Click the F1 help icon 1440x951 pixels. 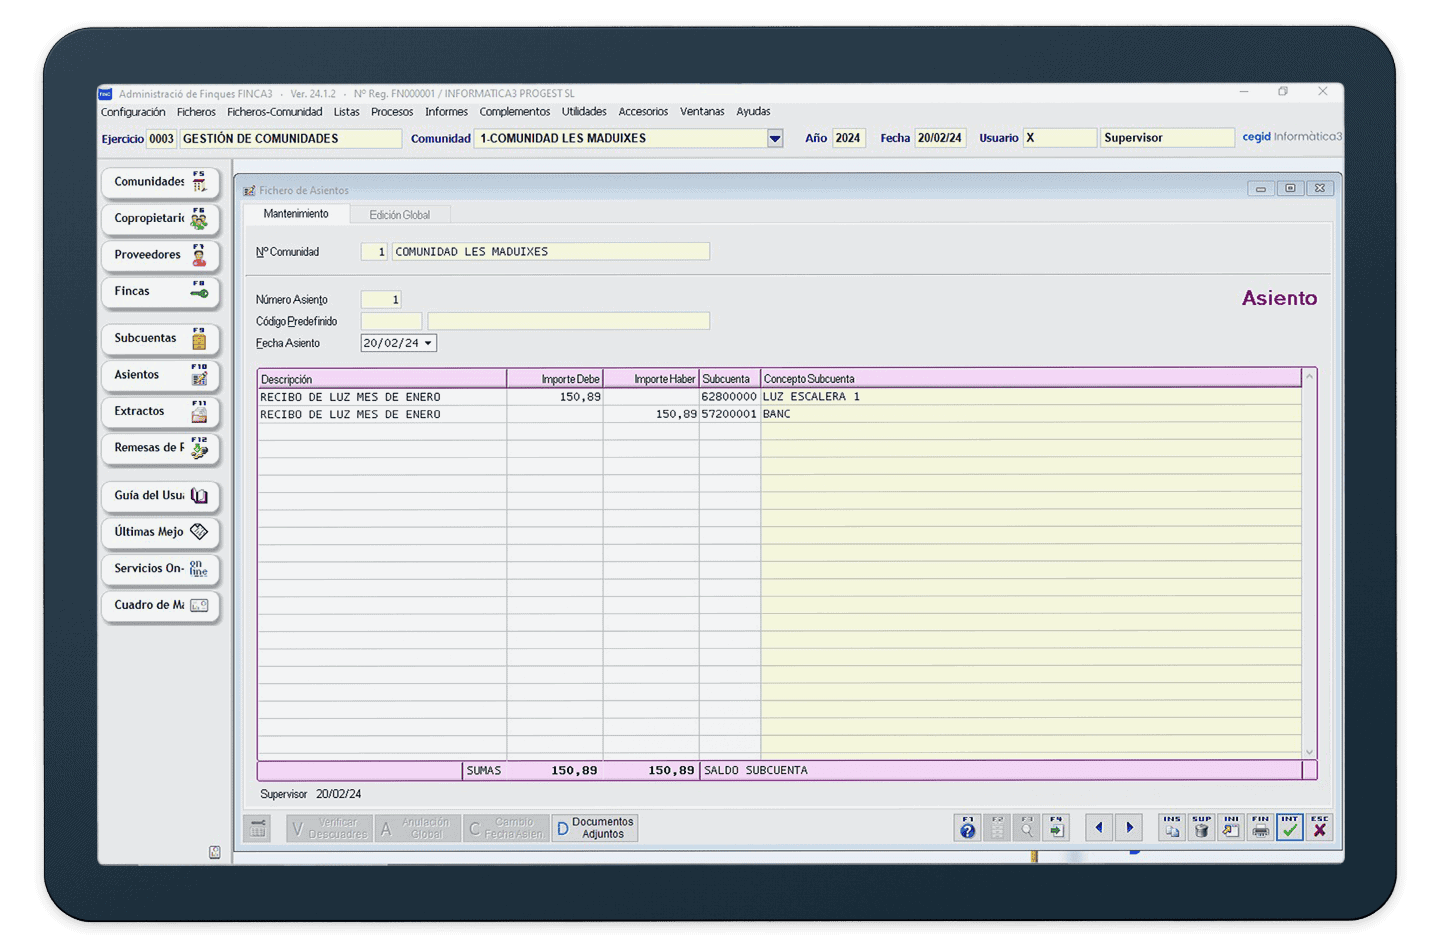click(967, 827)
